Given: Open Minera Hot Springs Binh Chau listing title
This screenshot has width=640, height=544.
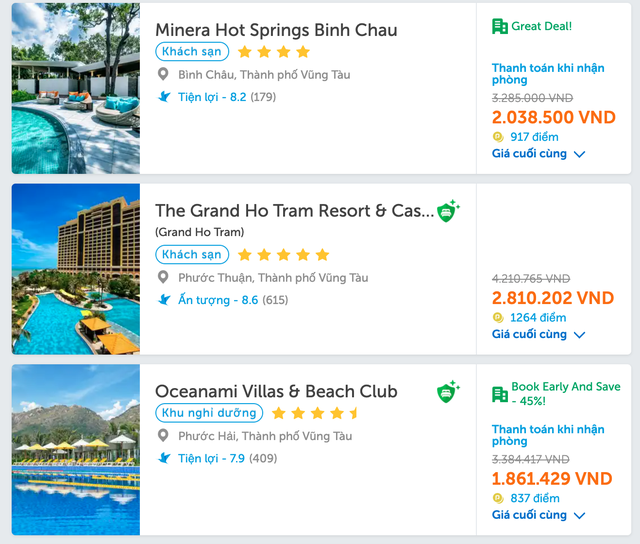Looking at the screenshot, I should pos(276,30).
